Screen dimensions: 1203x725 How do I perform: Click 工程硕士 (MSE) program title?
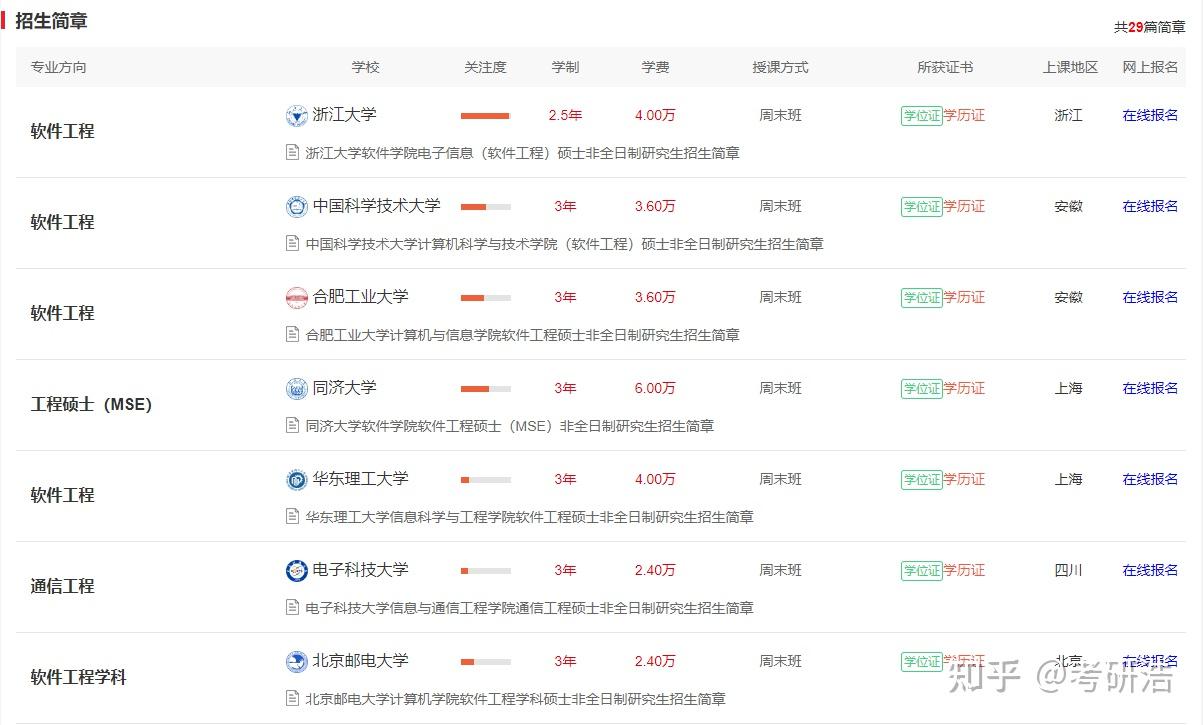[91, 405]
